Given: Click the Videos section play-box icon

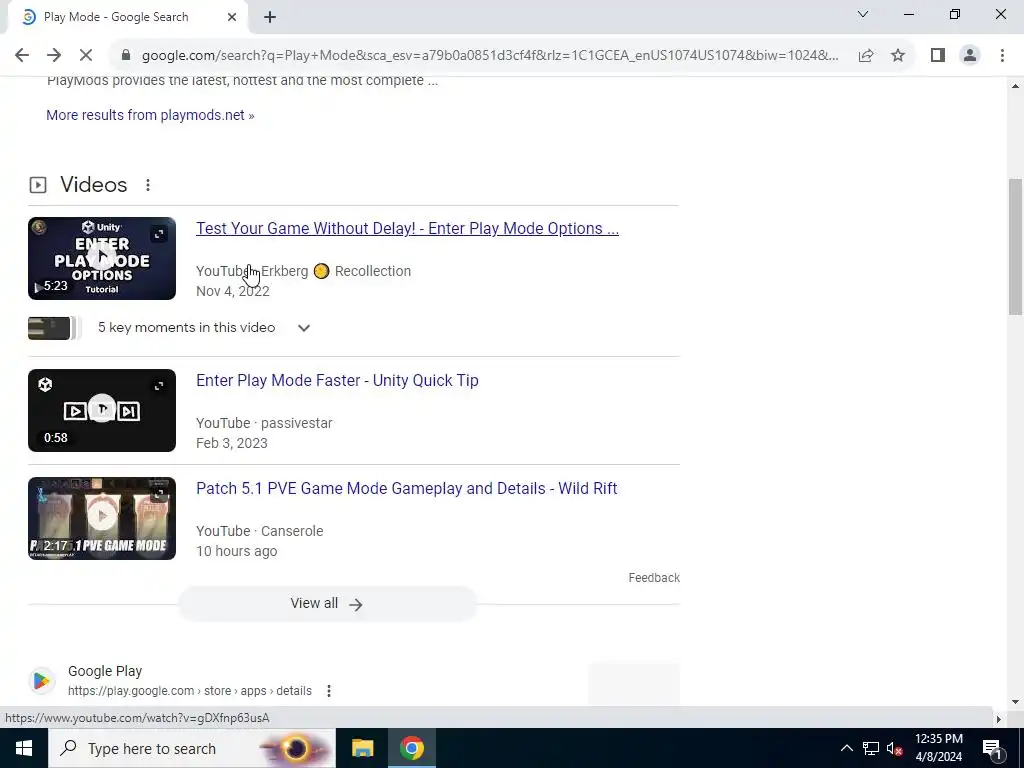Looking at the screenshot, I should pos(38,185).
